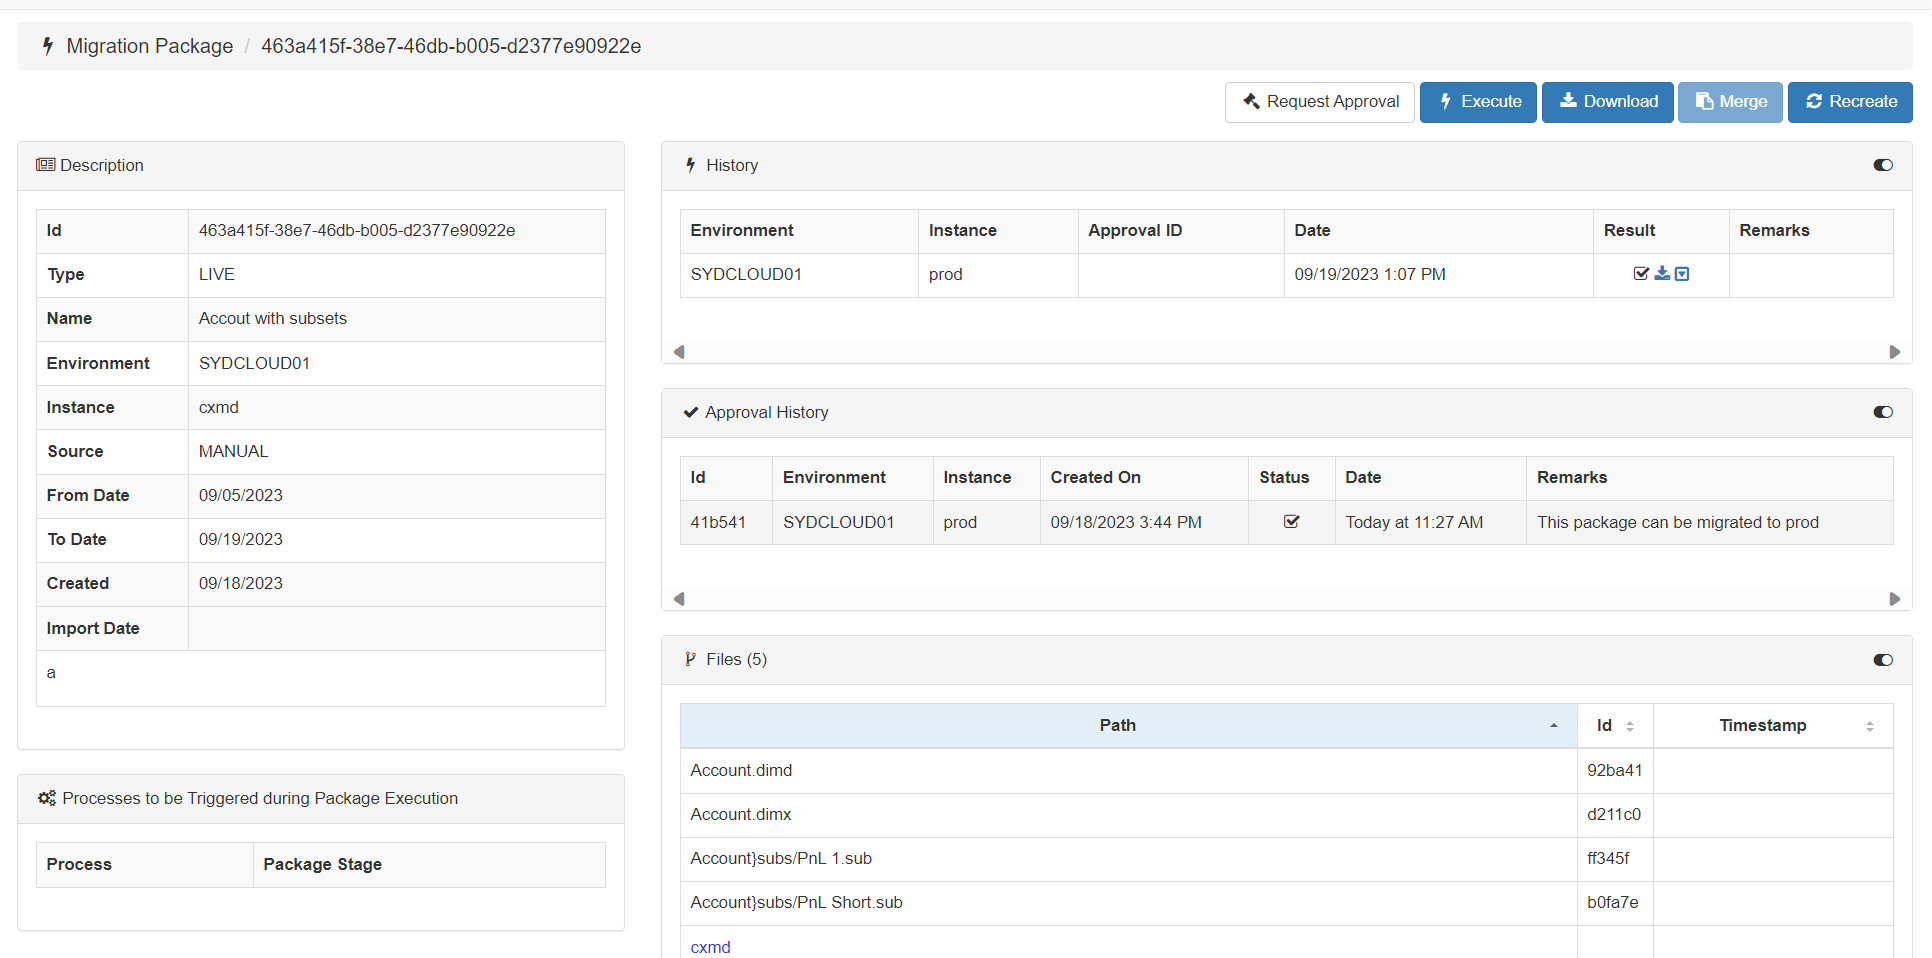Open the blue dropdown caret in the History Result column

pyautogui.click(x=1683, y=273)
